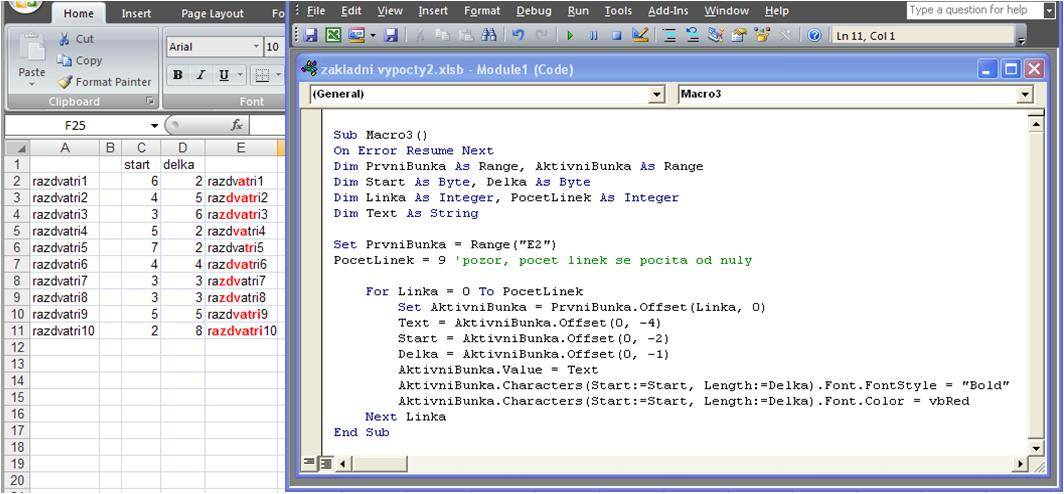The image size is (1064, 494).
Task: Click the code window scroll down arrow
Action: click(1036, 449)
